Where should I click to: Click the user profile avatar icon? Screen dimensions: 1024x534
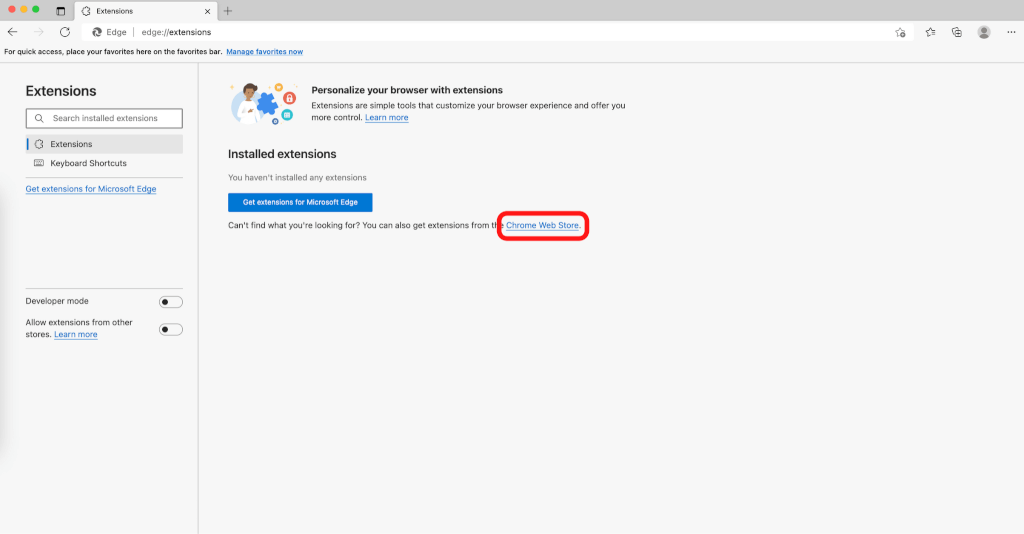[x=984, y=32]
